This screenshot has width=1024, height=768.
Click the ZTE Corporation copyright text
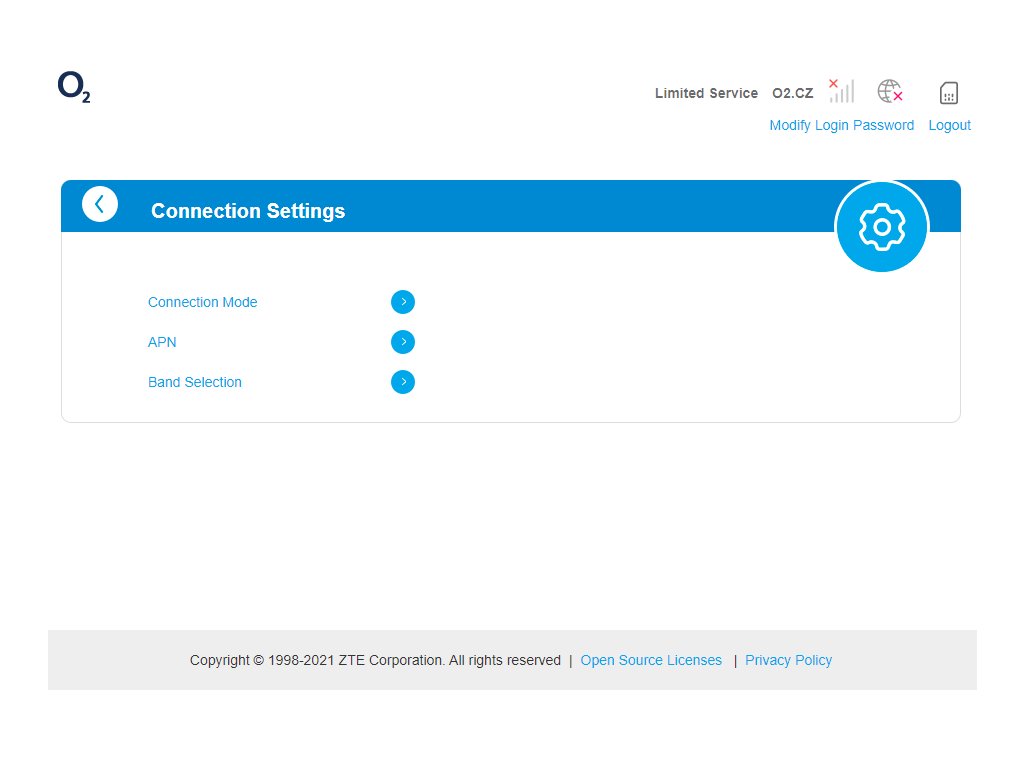375,660
